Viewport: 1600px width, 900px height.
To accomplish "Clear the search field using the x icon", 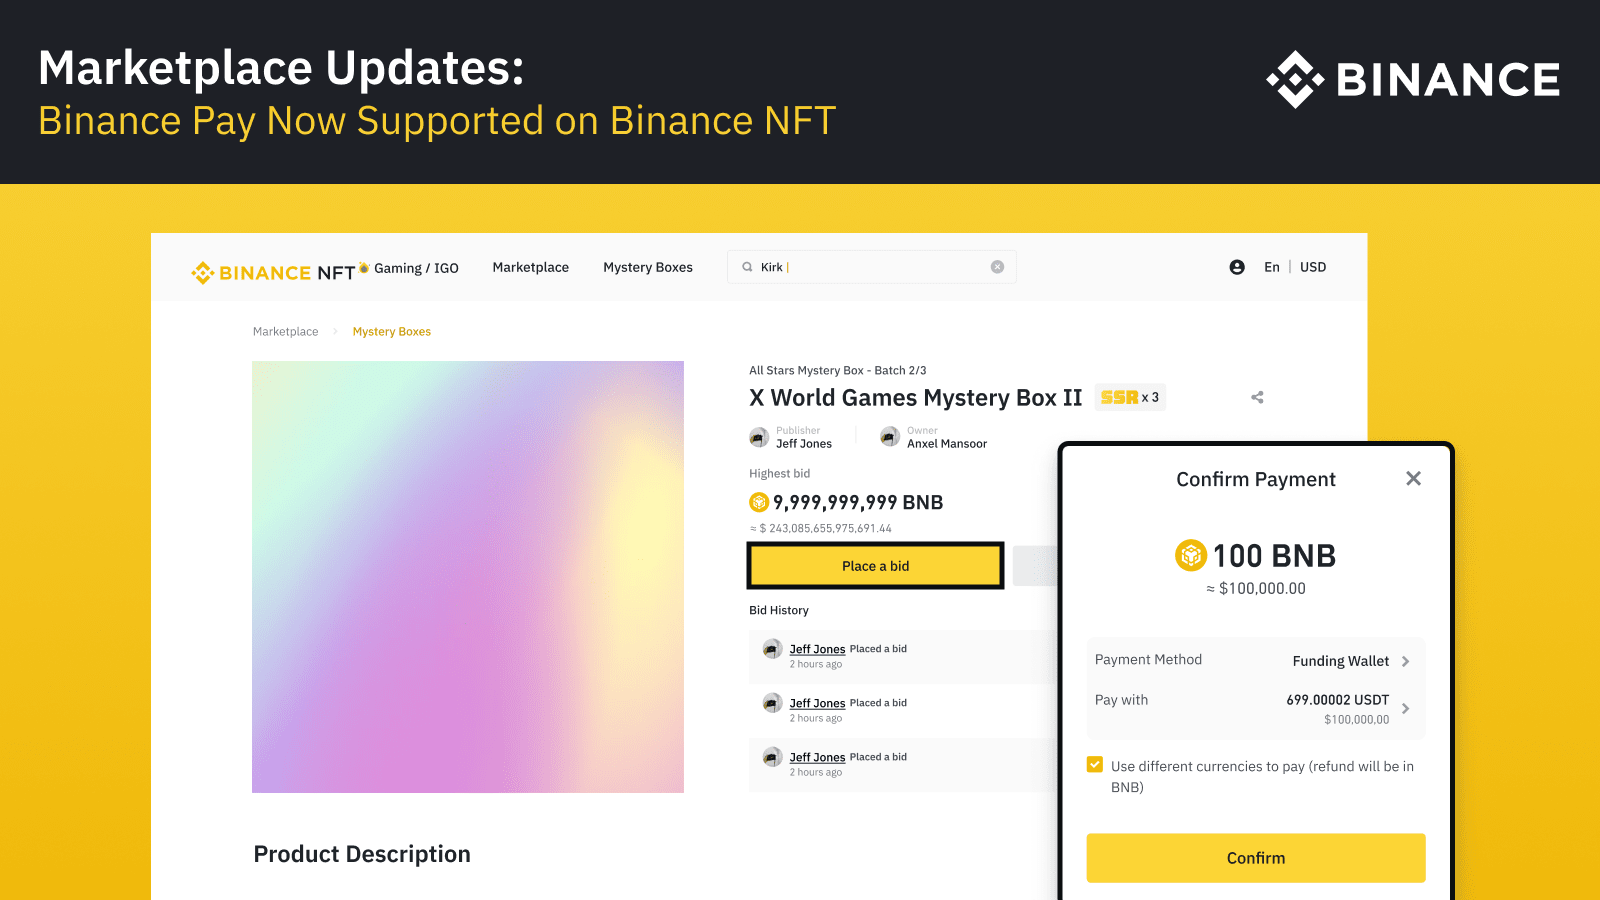I will [997, 267].
